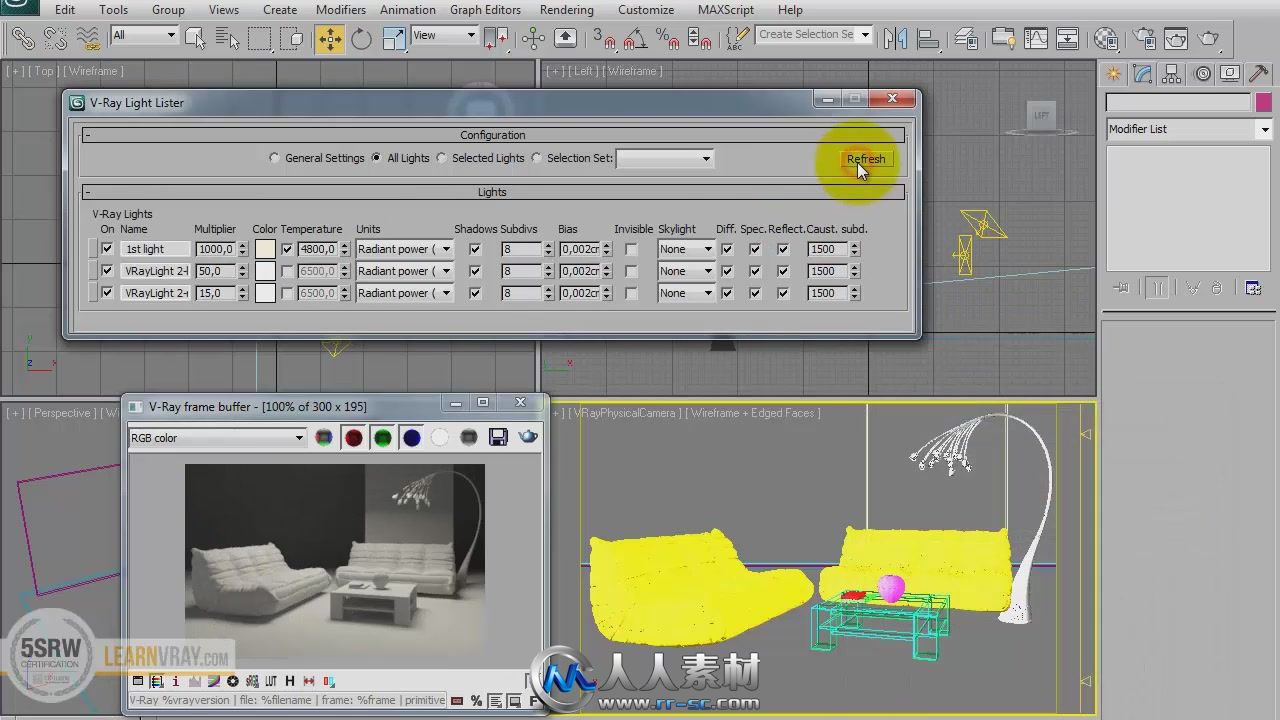Toggle the 3D Snaps button
Viewport: 1280px width, 720px height.
[x=604, y=39]
